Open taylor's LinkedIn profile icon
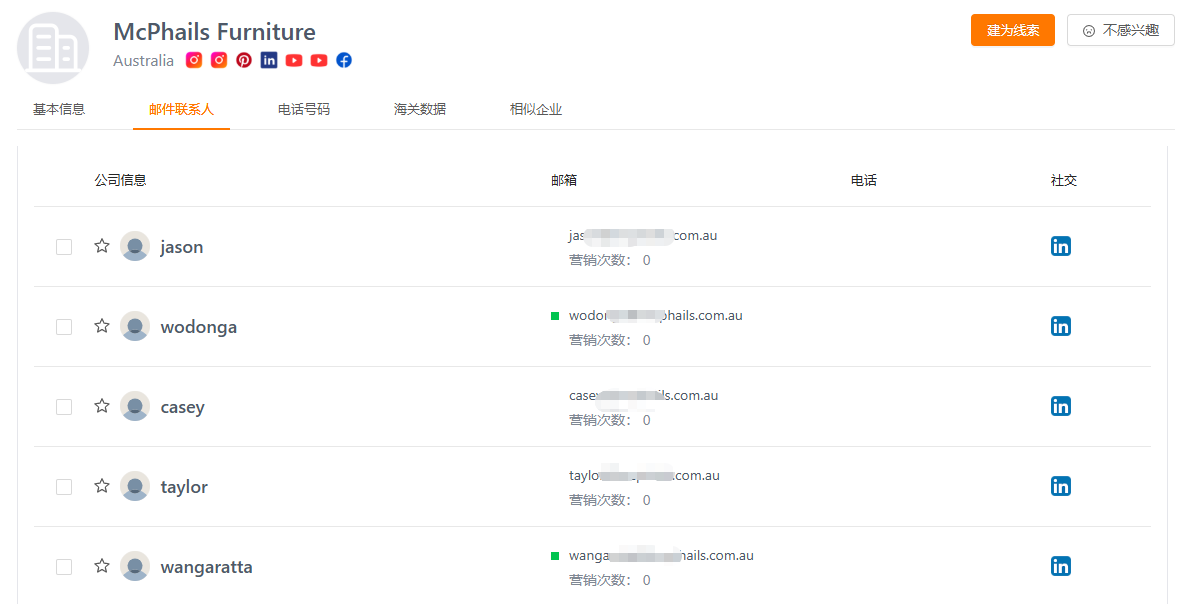The image size is (1184, 604). click(1061, 486)
